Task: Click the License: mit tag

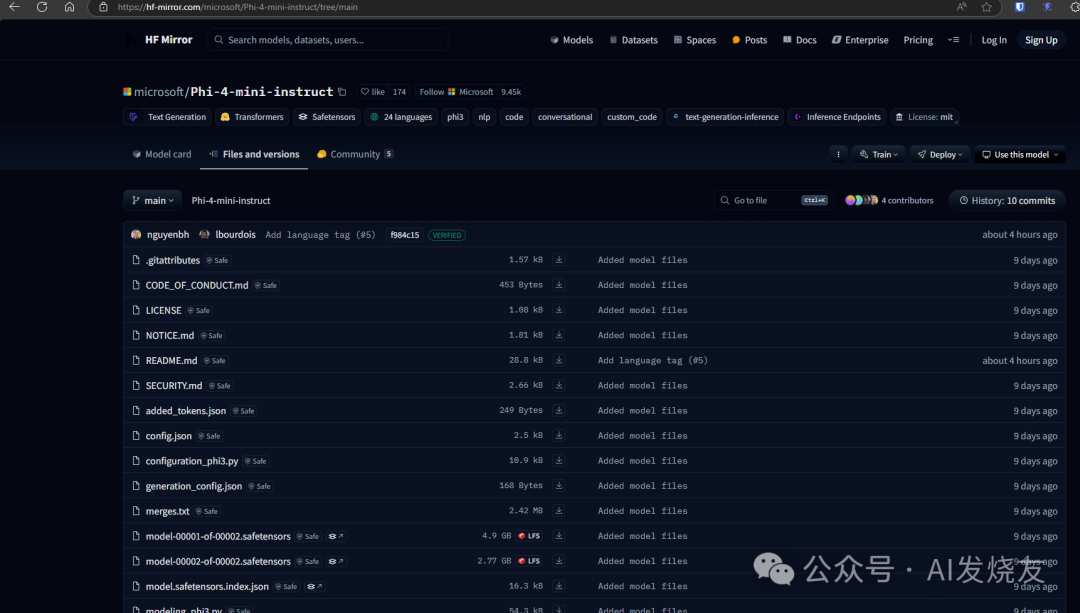Action: point(924,117)
